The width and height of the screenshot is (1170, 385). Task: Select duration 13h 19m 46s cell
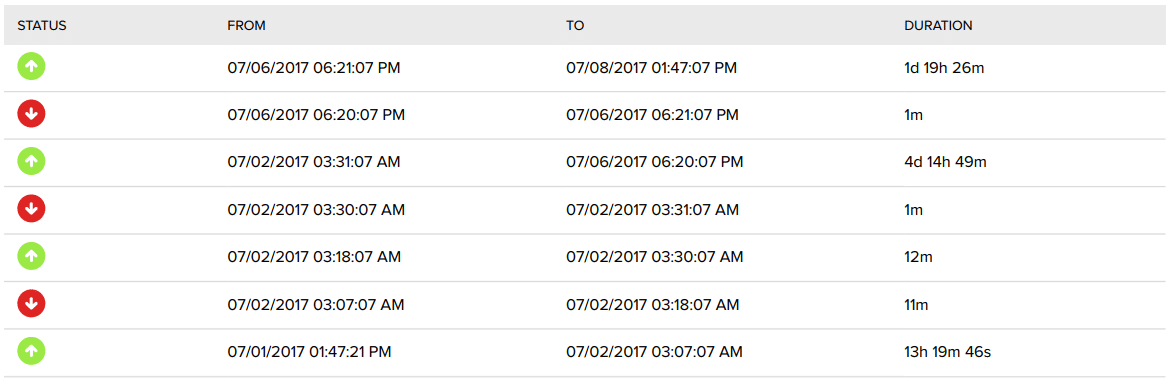point(947,351)
